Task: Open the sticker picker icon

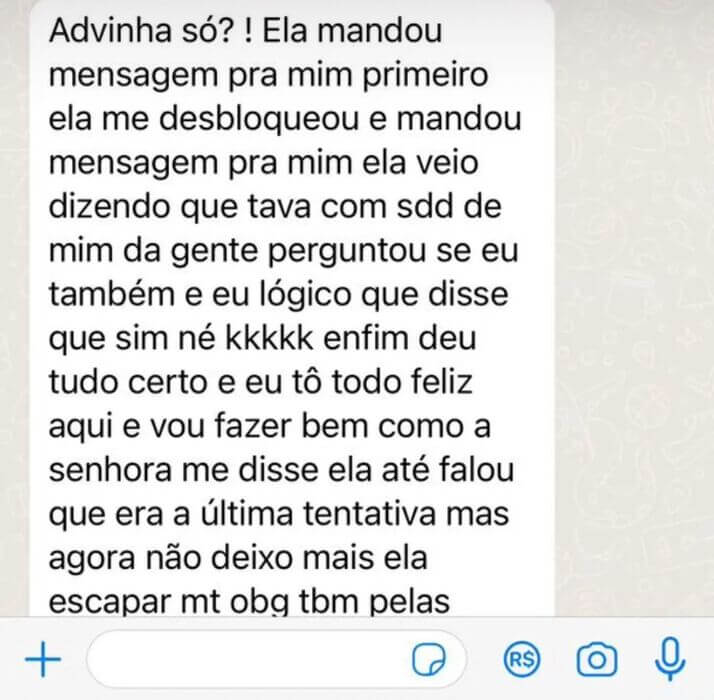Action: (x=429, y=659)
